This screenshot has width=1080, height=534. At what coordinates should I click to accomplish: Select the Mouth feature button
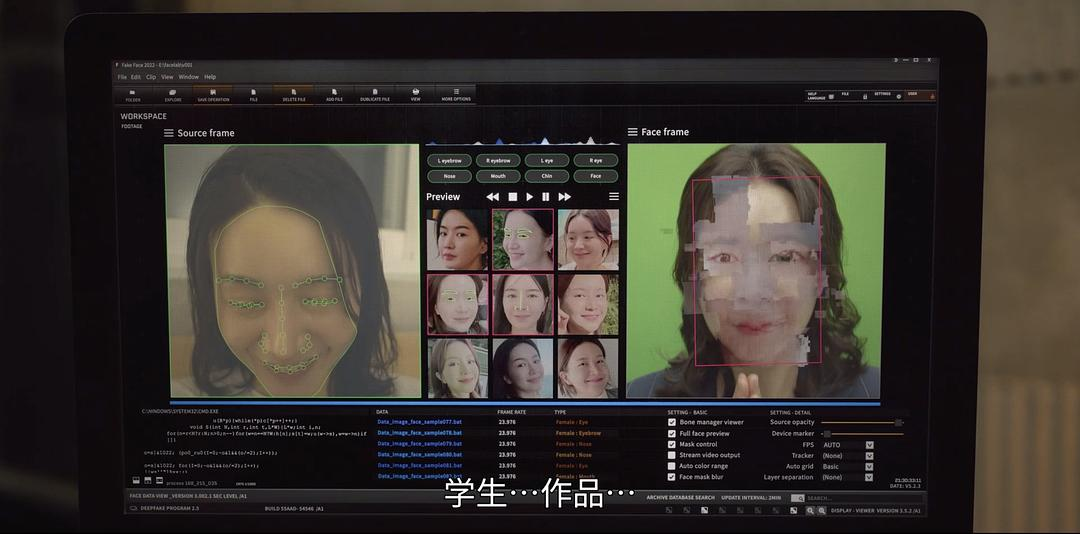coord(498,176)
